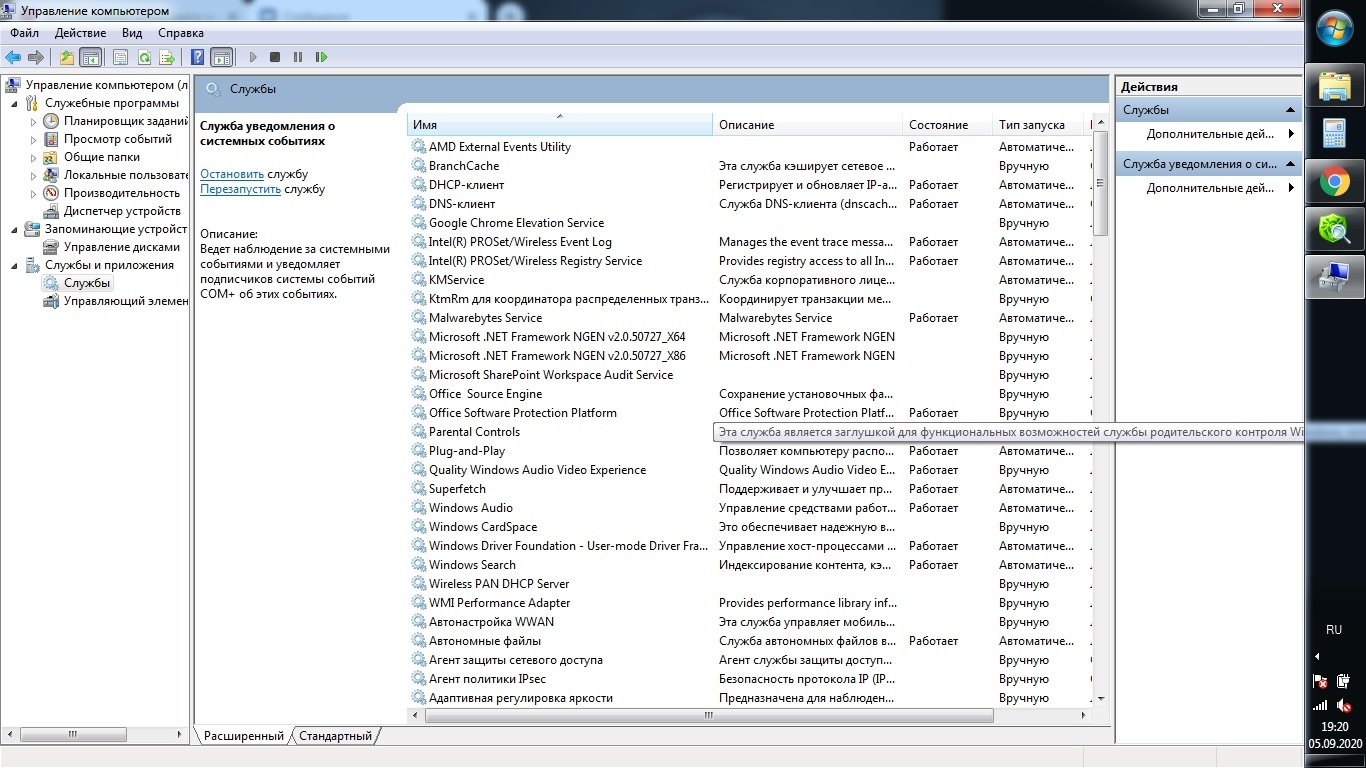Collapse the Службы section in Actions pane
Viewport: 1366px width, 768px height.
[x=1291, y=110]
